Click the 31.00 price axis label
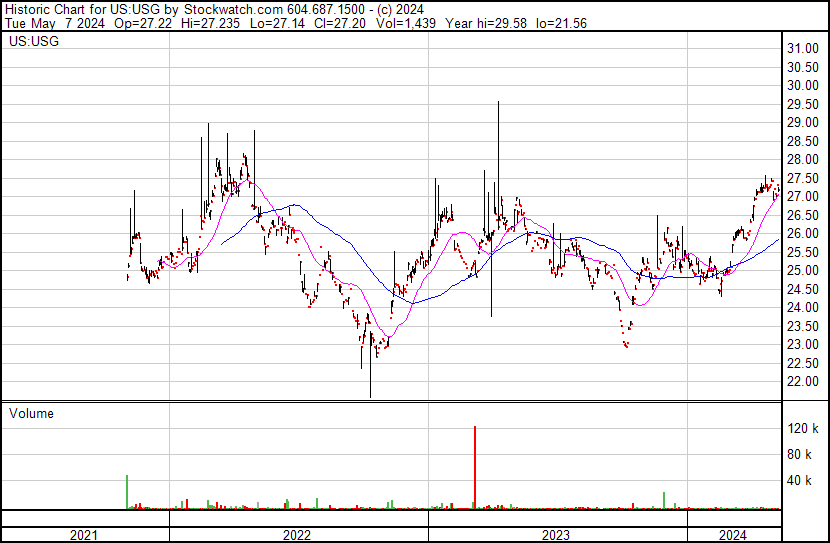 (x=804, y=49)
